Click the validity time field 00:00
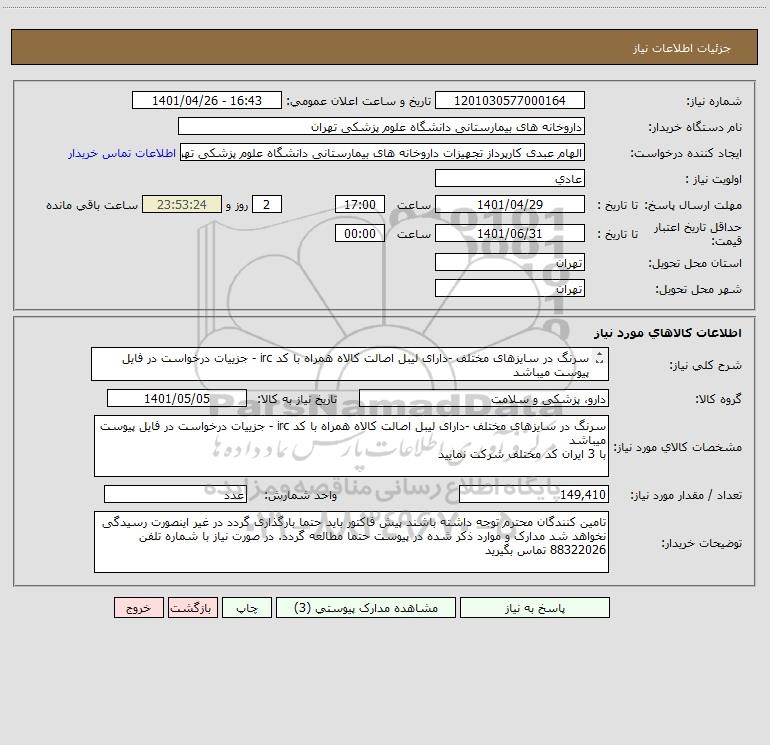The image size is (770, 745). pos(359,233)
